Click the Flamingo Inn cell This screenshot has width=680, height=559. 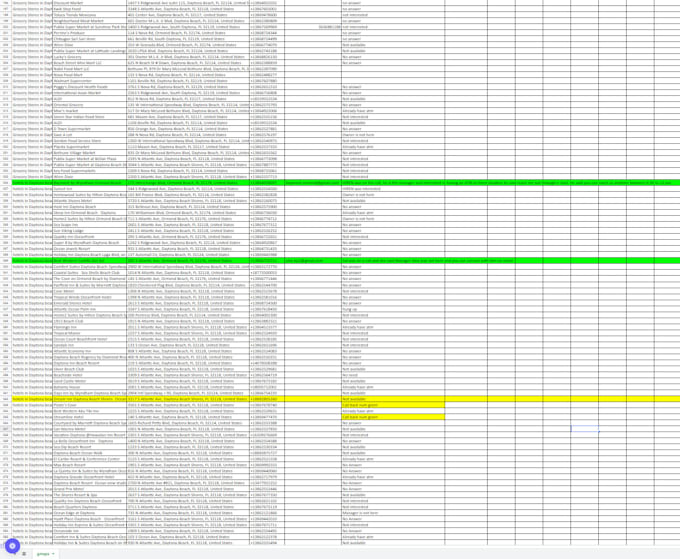[x=90, y=327]
